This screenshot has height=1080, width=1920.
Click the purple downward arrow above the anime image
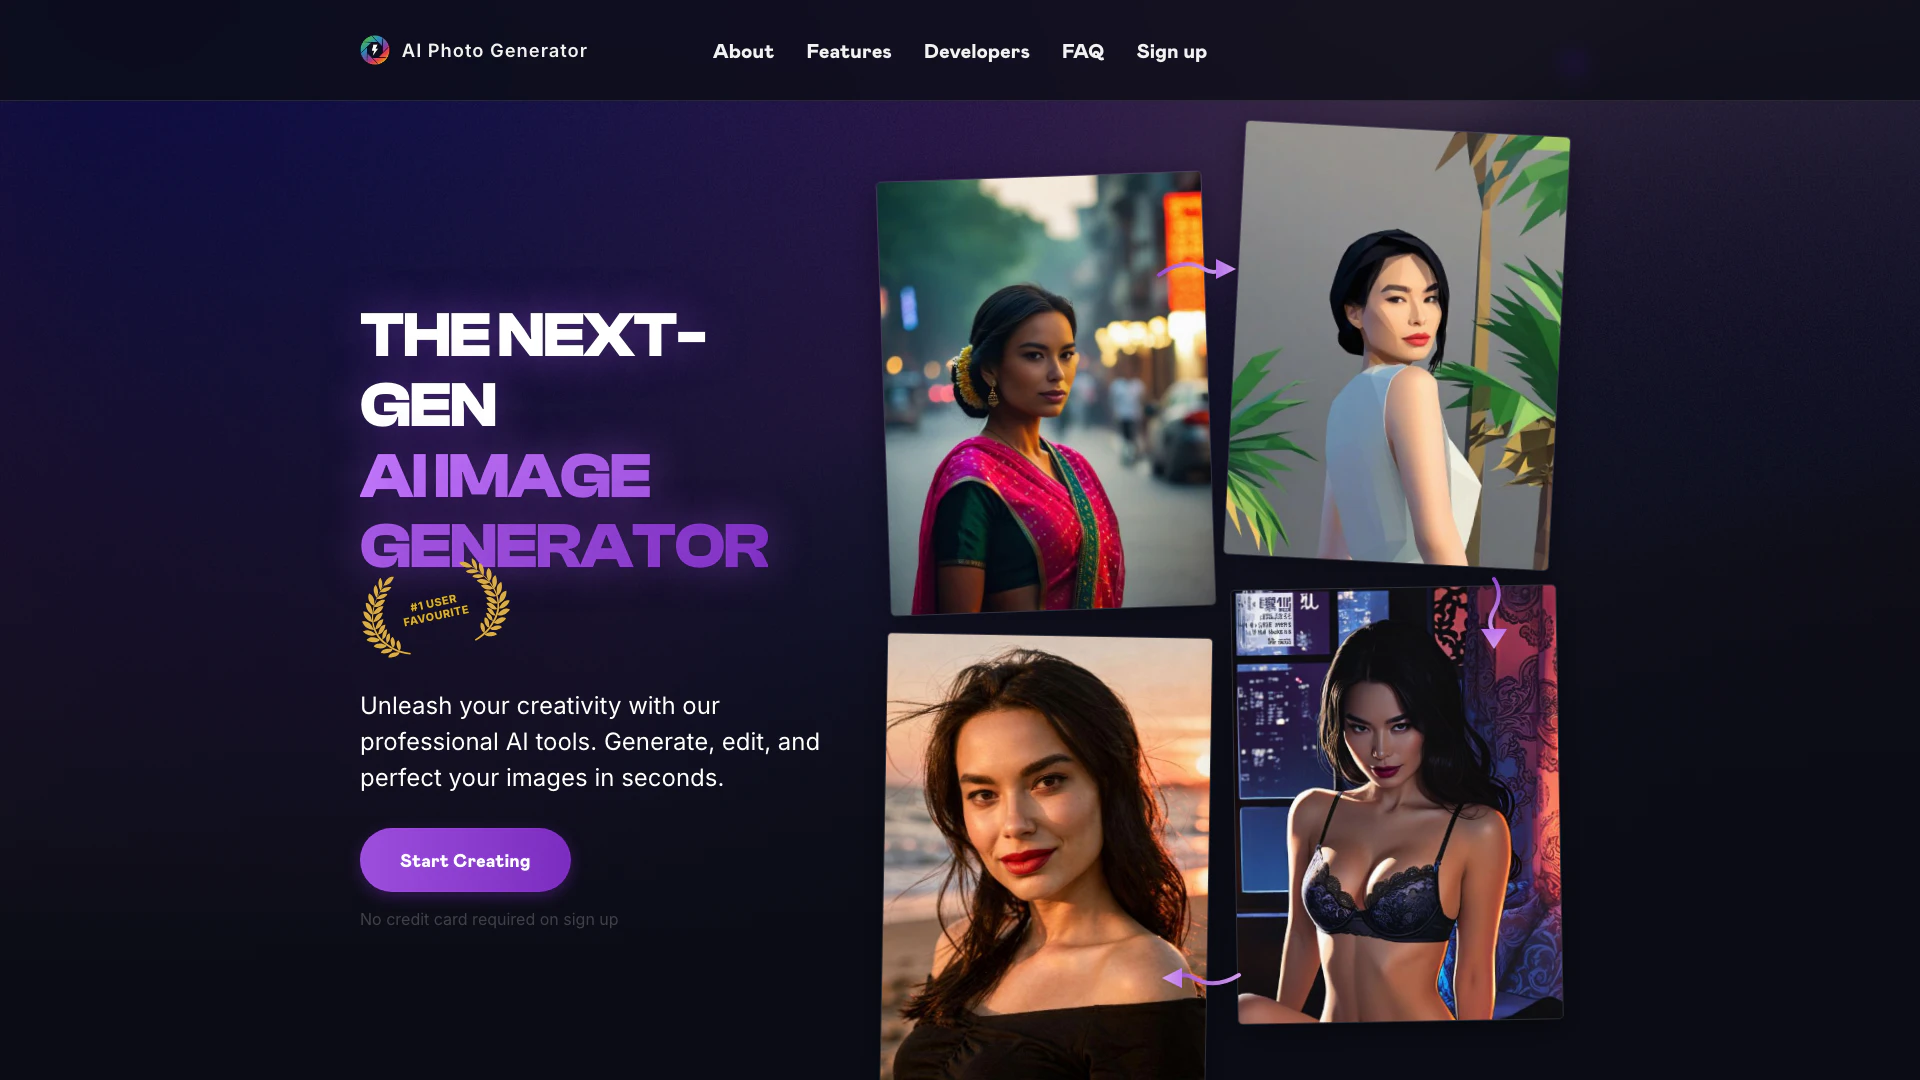[1493, 613]
